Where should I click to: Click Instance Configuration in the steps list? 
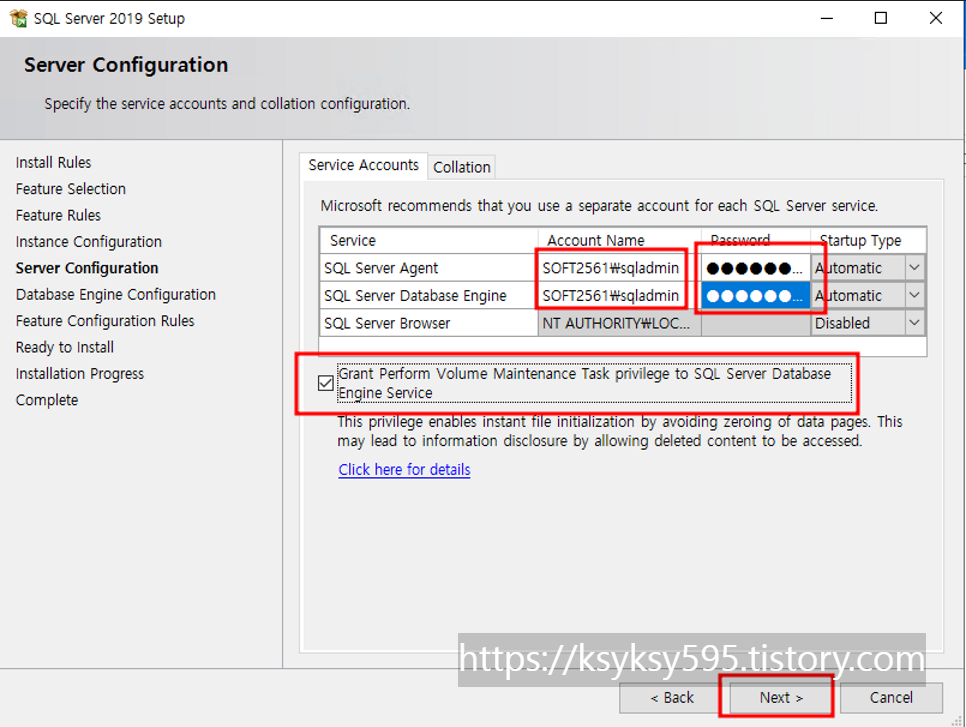[88, 242]
